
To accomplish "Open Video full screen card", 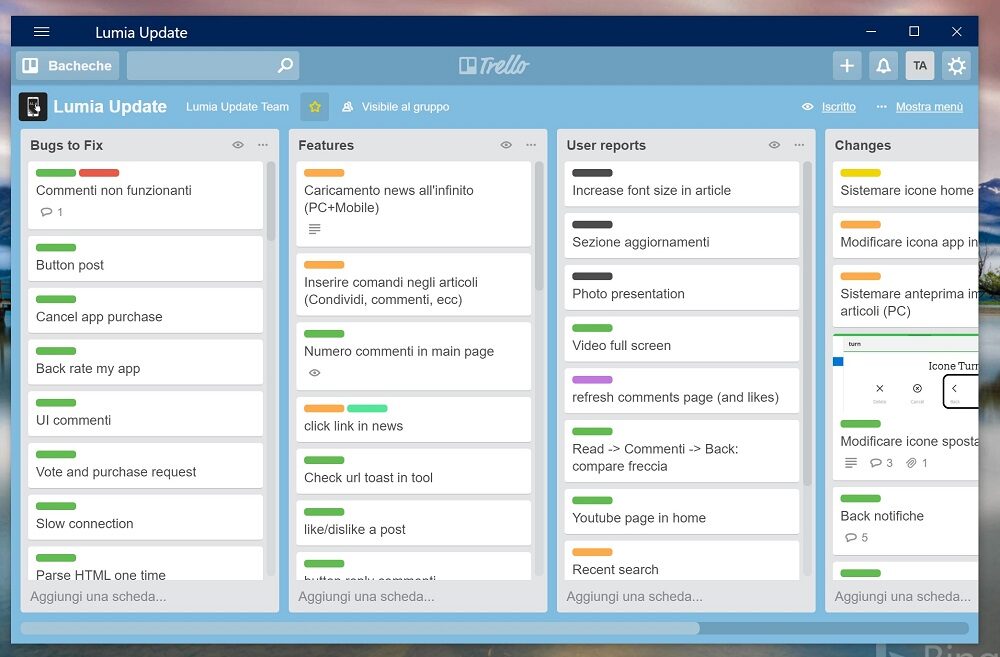I will coord(682,339).
